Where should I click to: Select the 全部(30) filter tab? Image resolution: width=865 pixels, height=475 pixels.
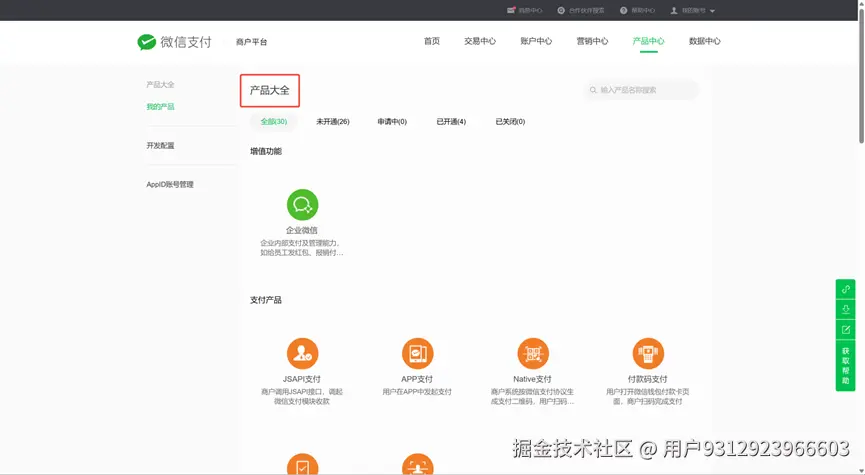(x=274, y=121)
